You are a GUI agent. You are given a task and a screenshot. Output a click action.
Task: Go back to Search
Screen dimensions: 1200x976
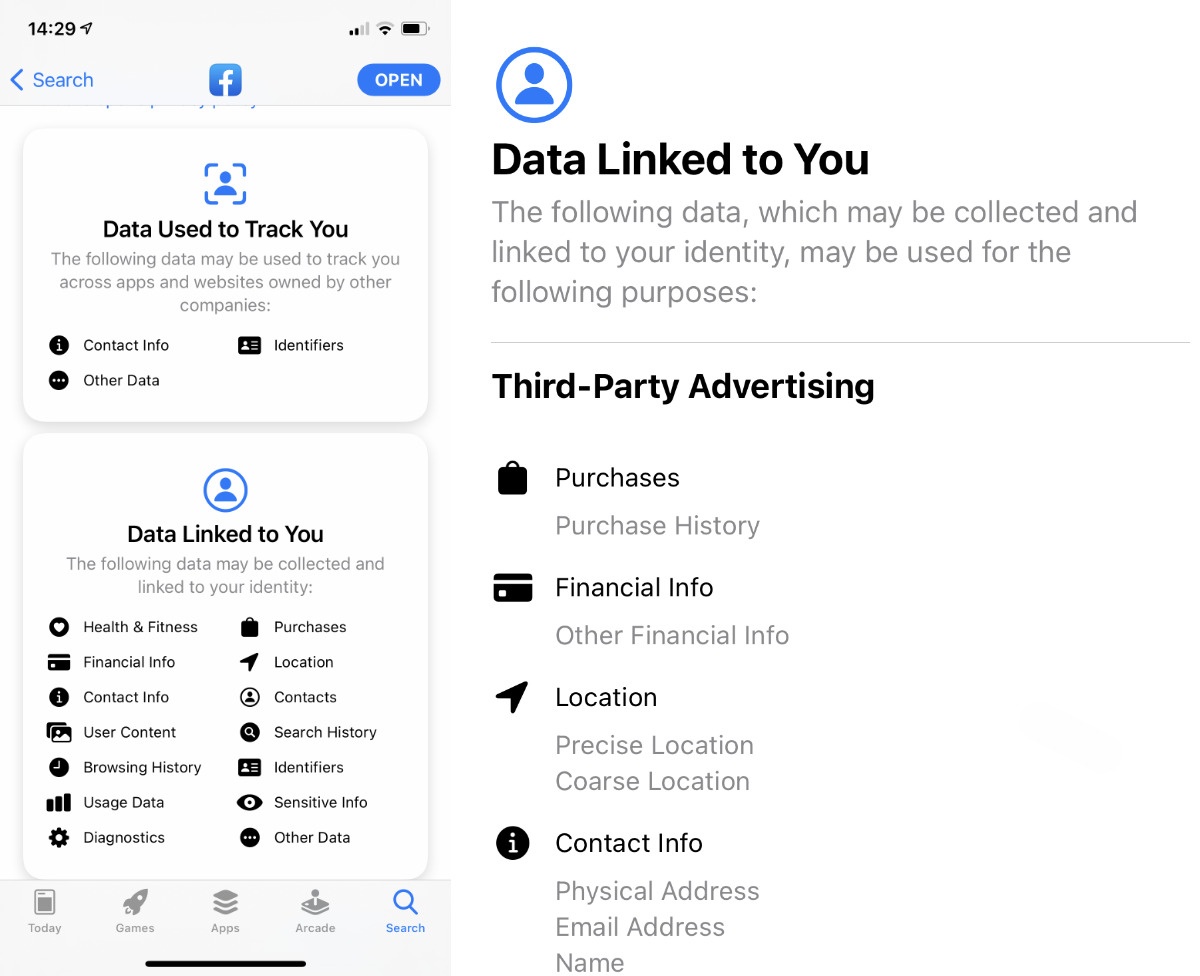click(x=51, y=80)
